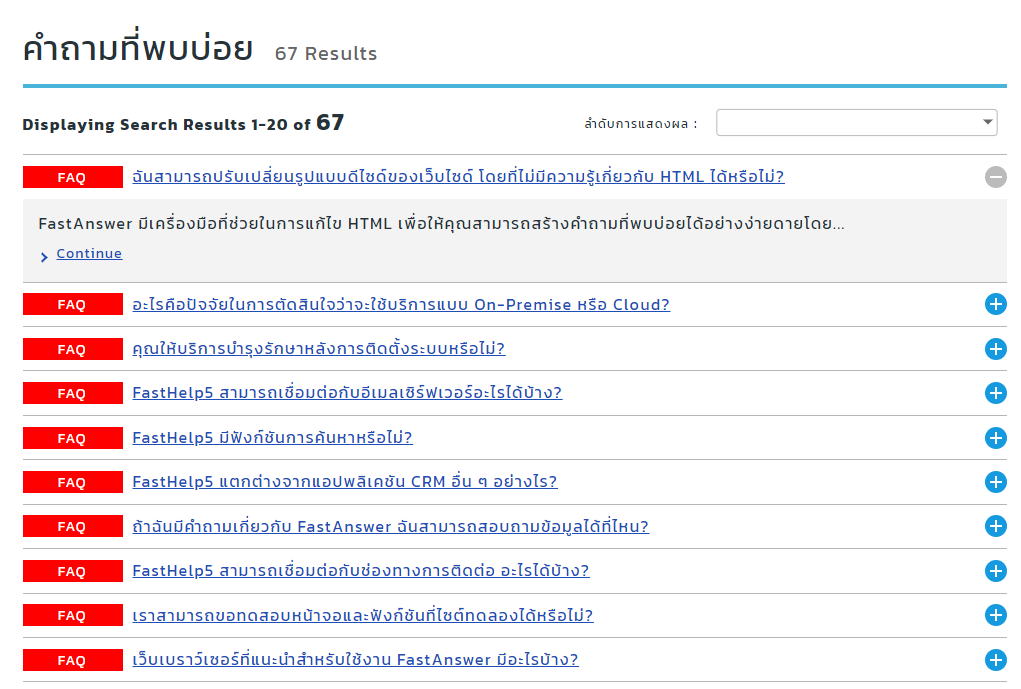The height and width of the screenshot is (689, 1021).
Task: Click the plus icon beside the On-Premise vs Cloud question
Action: click(995, 305)
